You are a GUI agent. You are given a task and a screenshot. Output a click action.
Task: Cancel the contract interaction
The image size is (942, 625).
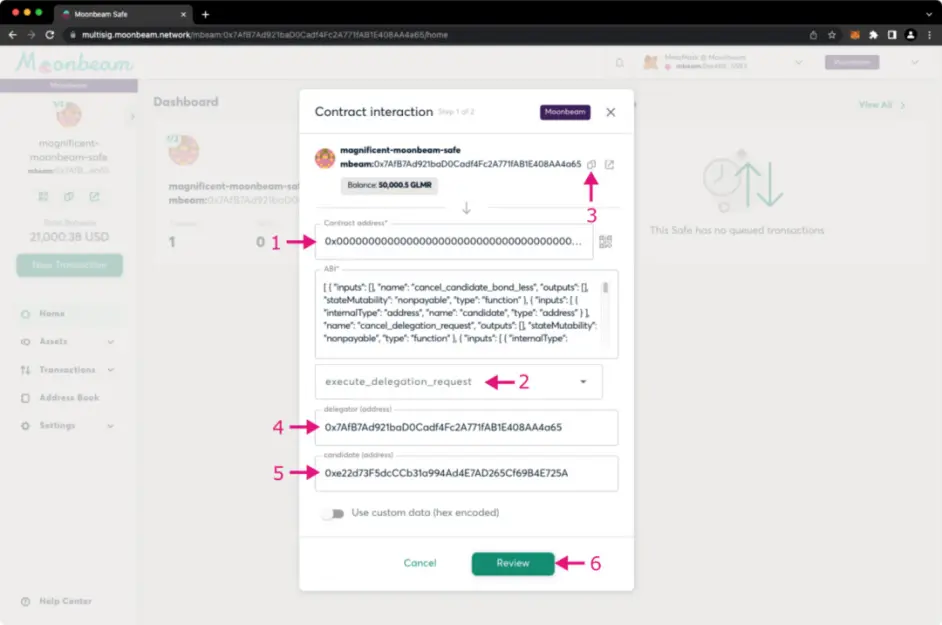point(420,563)
